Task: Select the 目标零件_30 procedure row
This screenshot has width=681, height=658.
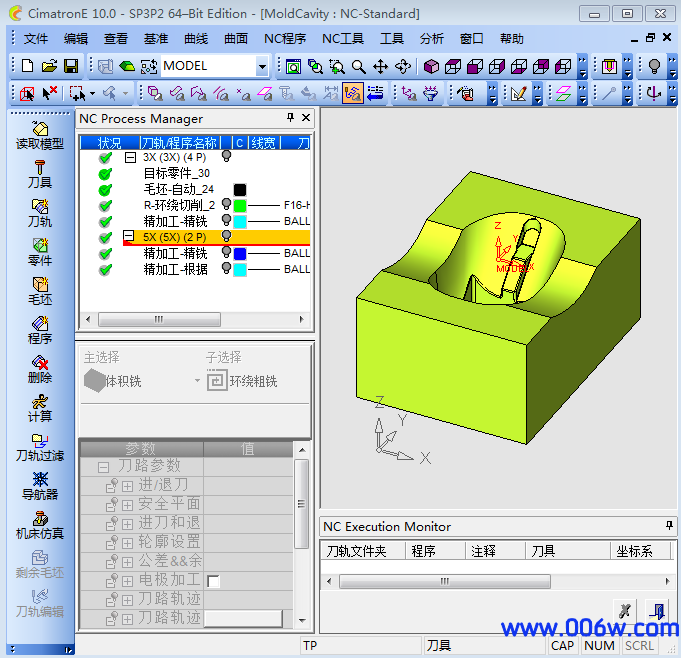Action: tap(176, 173)
